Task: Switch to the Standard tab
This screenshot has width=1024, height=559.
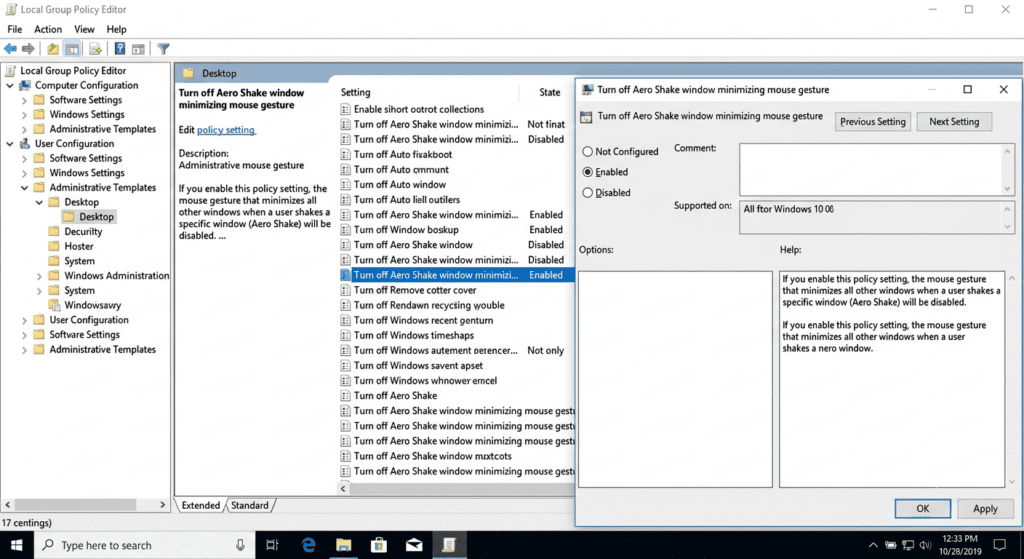Action: (x=249, y=505)
